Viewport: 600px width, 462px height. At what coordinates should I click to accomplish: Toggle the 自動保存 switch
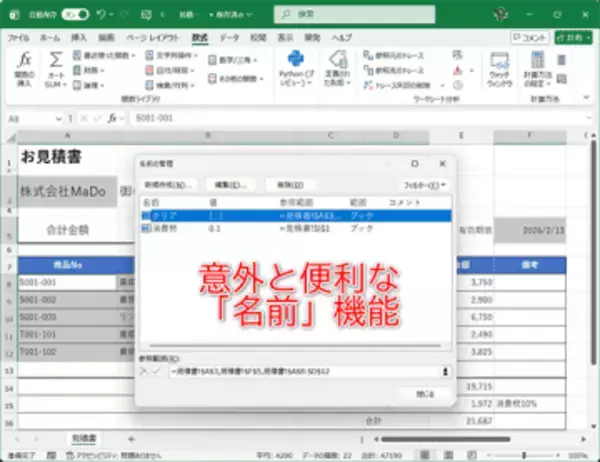75,15
